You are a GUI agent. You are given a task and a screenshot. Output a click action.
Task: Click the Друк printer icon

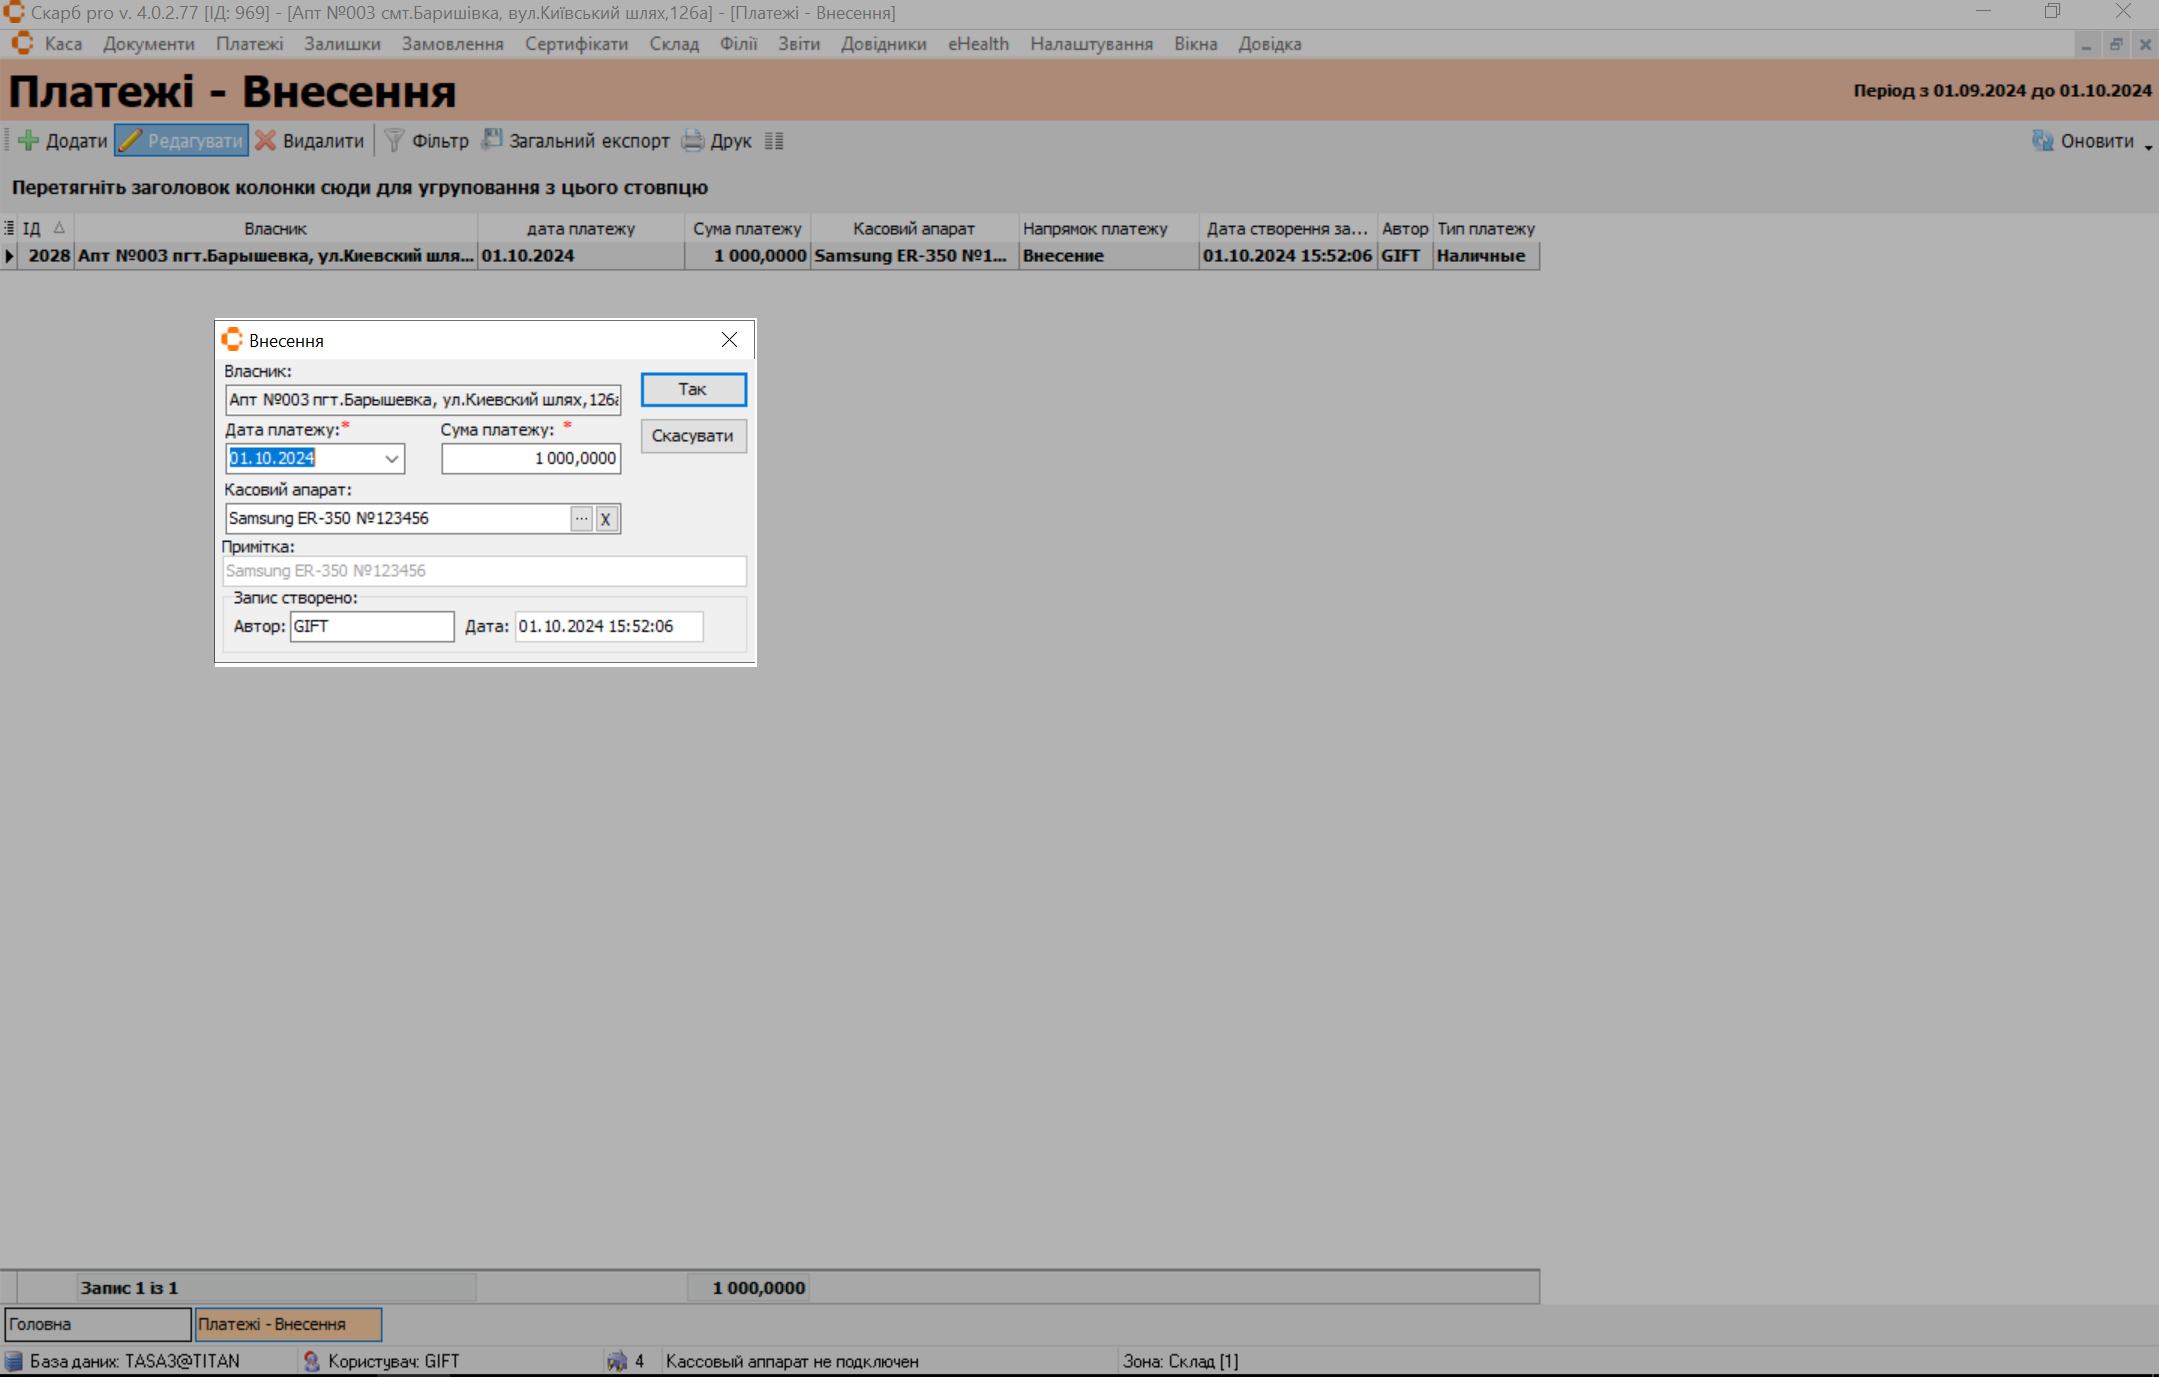[693, 141]
